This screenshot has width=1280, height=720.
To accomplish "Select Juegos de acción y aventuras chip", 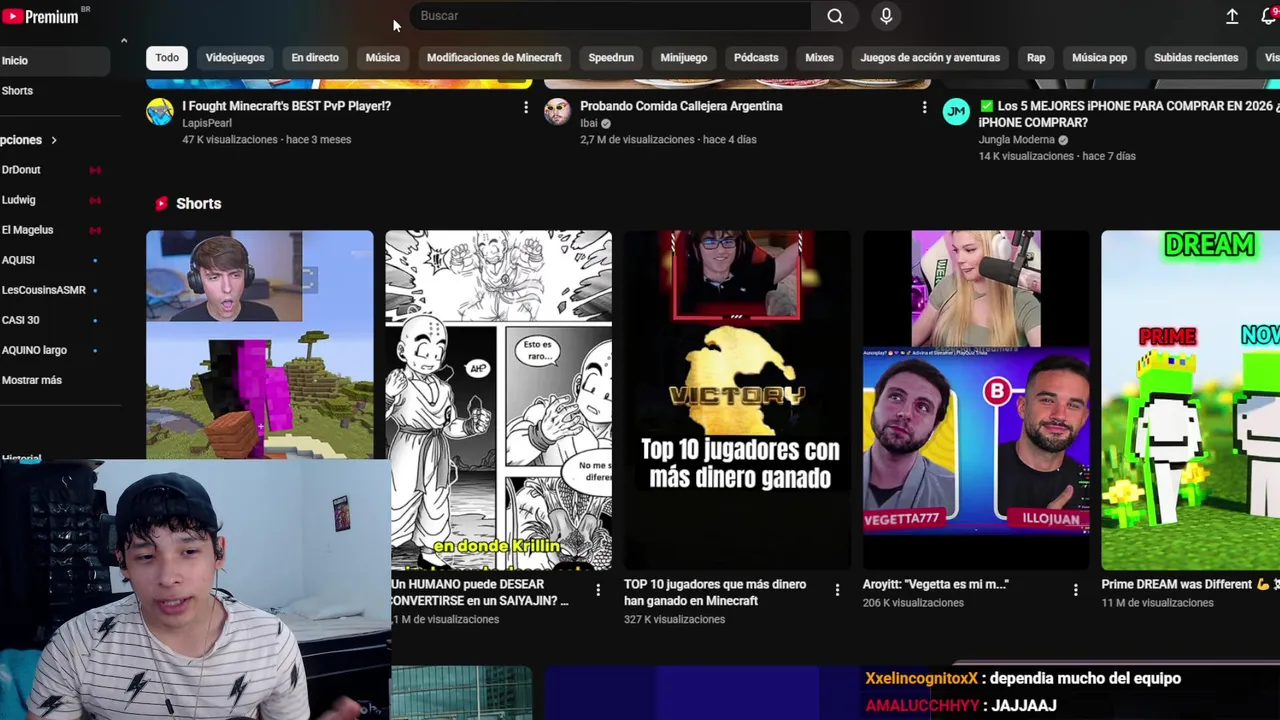I will point(930,57).
